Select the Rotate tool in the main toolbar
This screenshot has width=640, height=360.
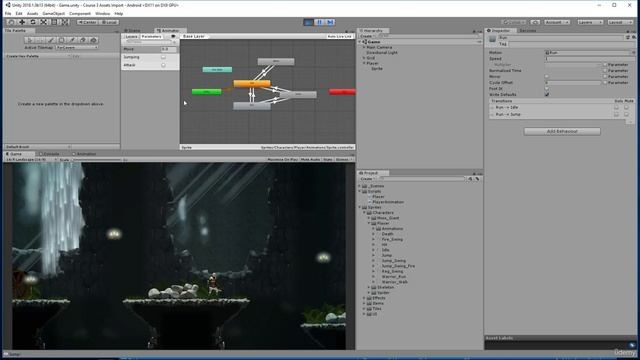click(33, 22)
